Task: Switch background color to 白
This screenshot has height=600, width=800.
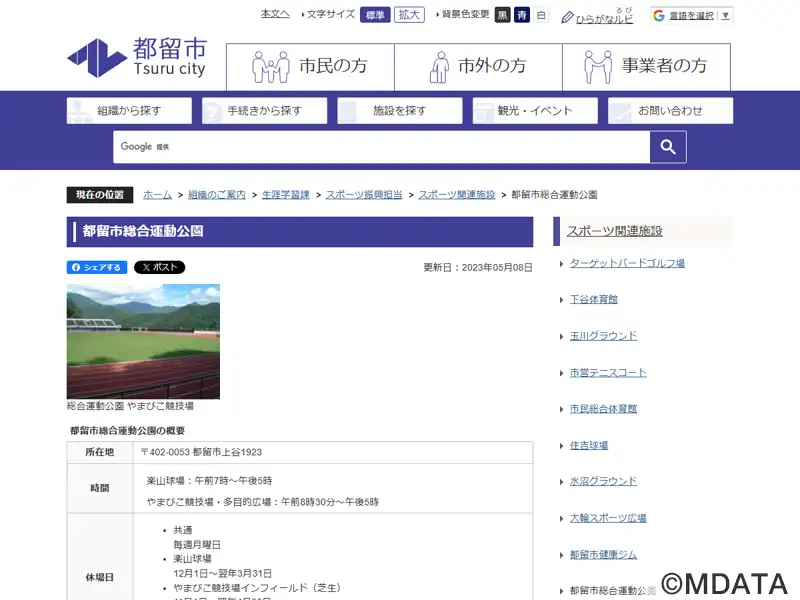Action: pos(541,15)
